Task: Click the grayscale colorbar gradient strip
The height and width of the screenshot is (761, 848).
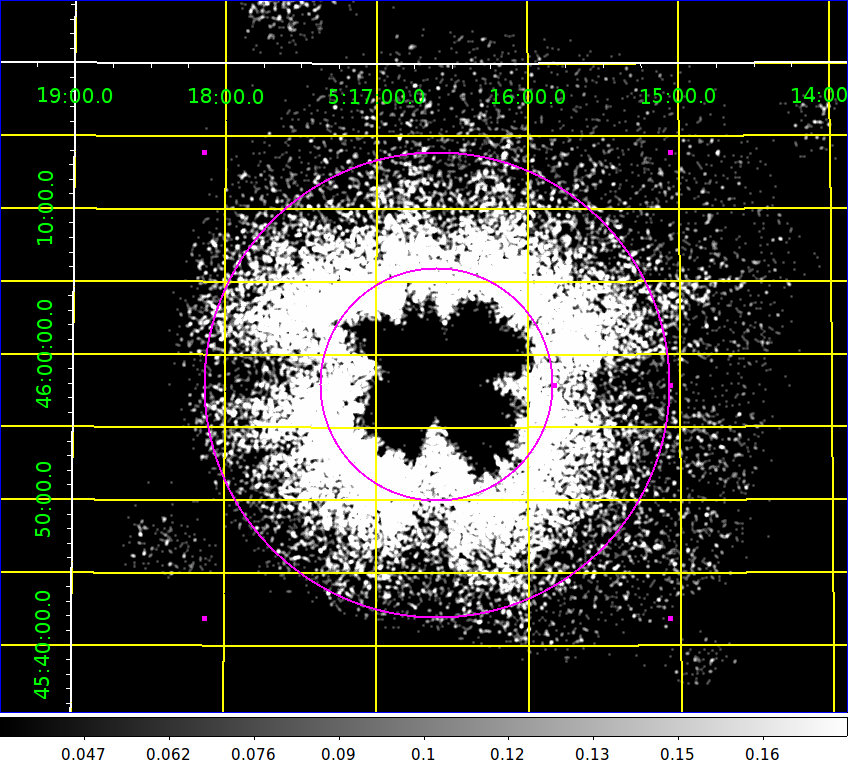Action: coord(424,726)
